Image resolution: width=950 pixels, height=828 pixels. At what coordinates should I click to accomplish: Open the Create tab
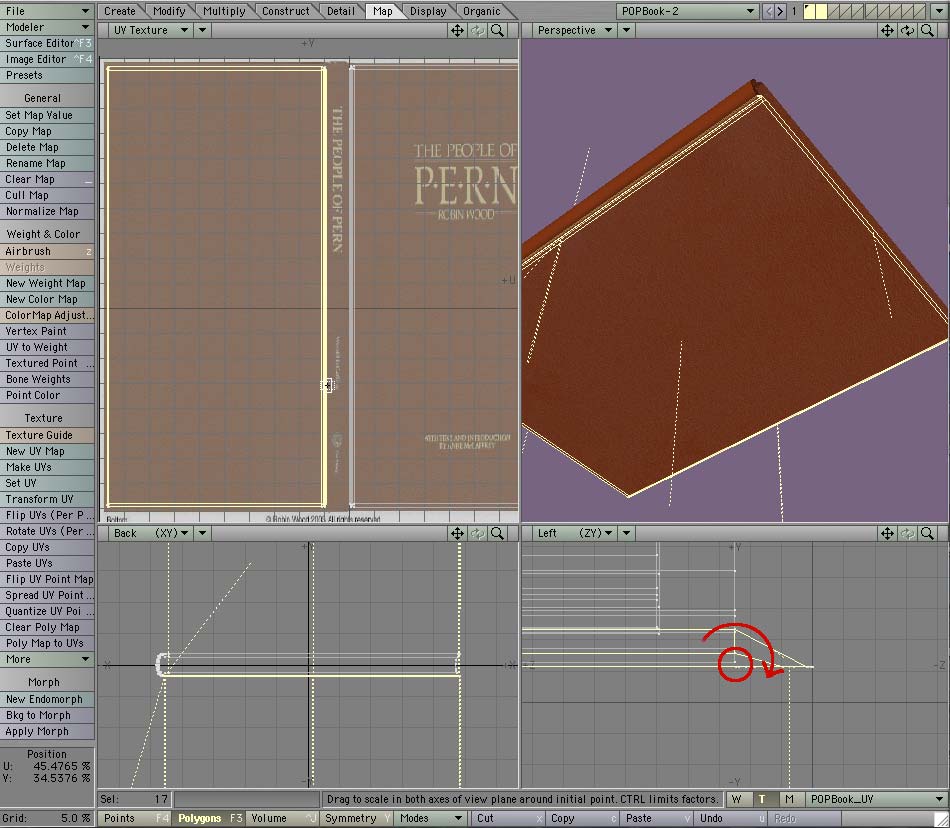coord(120,11)
